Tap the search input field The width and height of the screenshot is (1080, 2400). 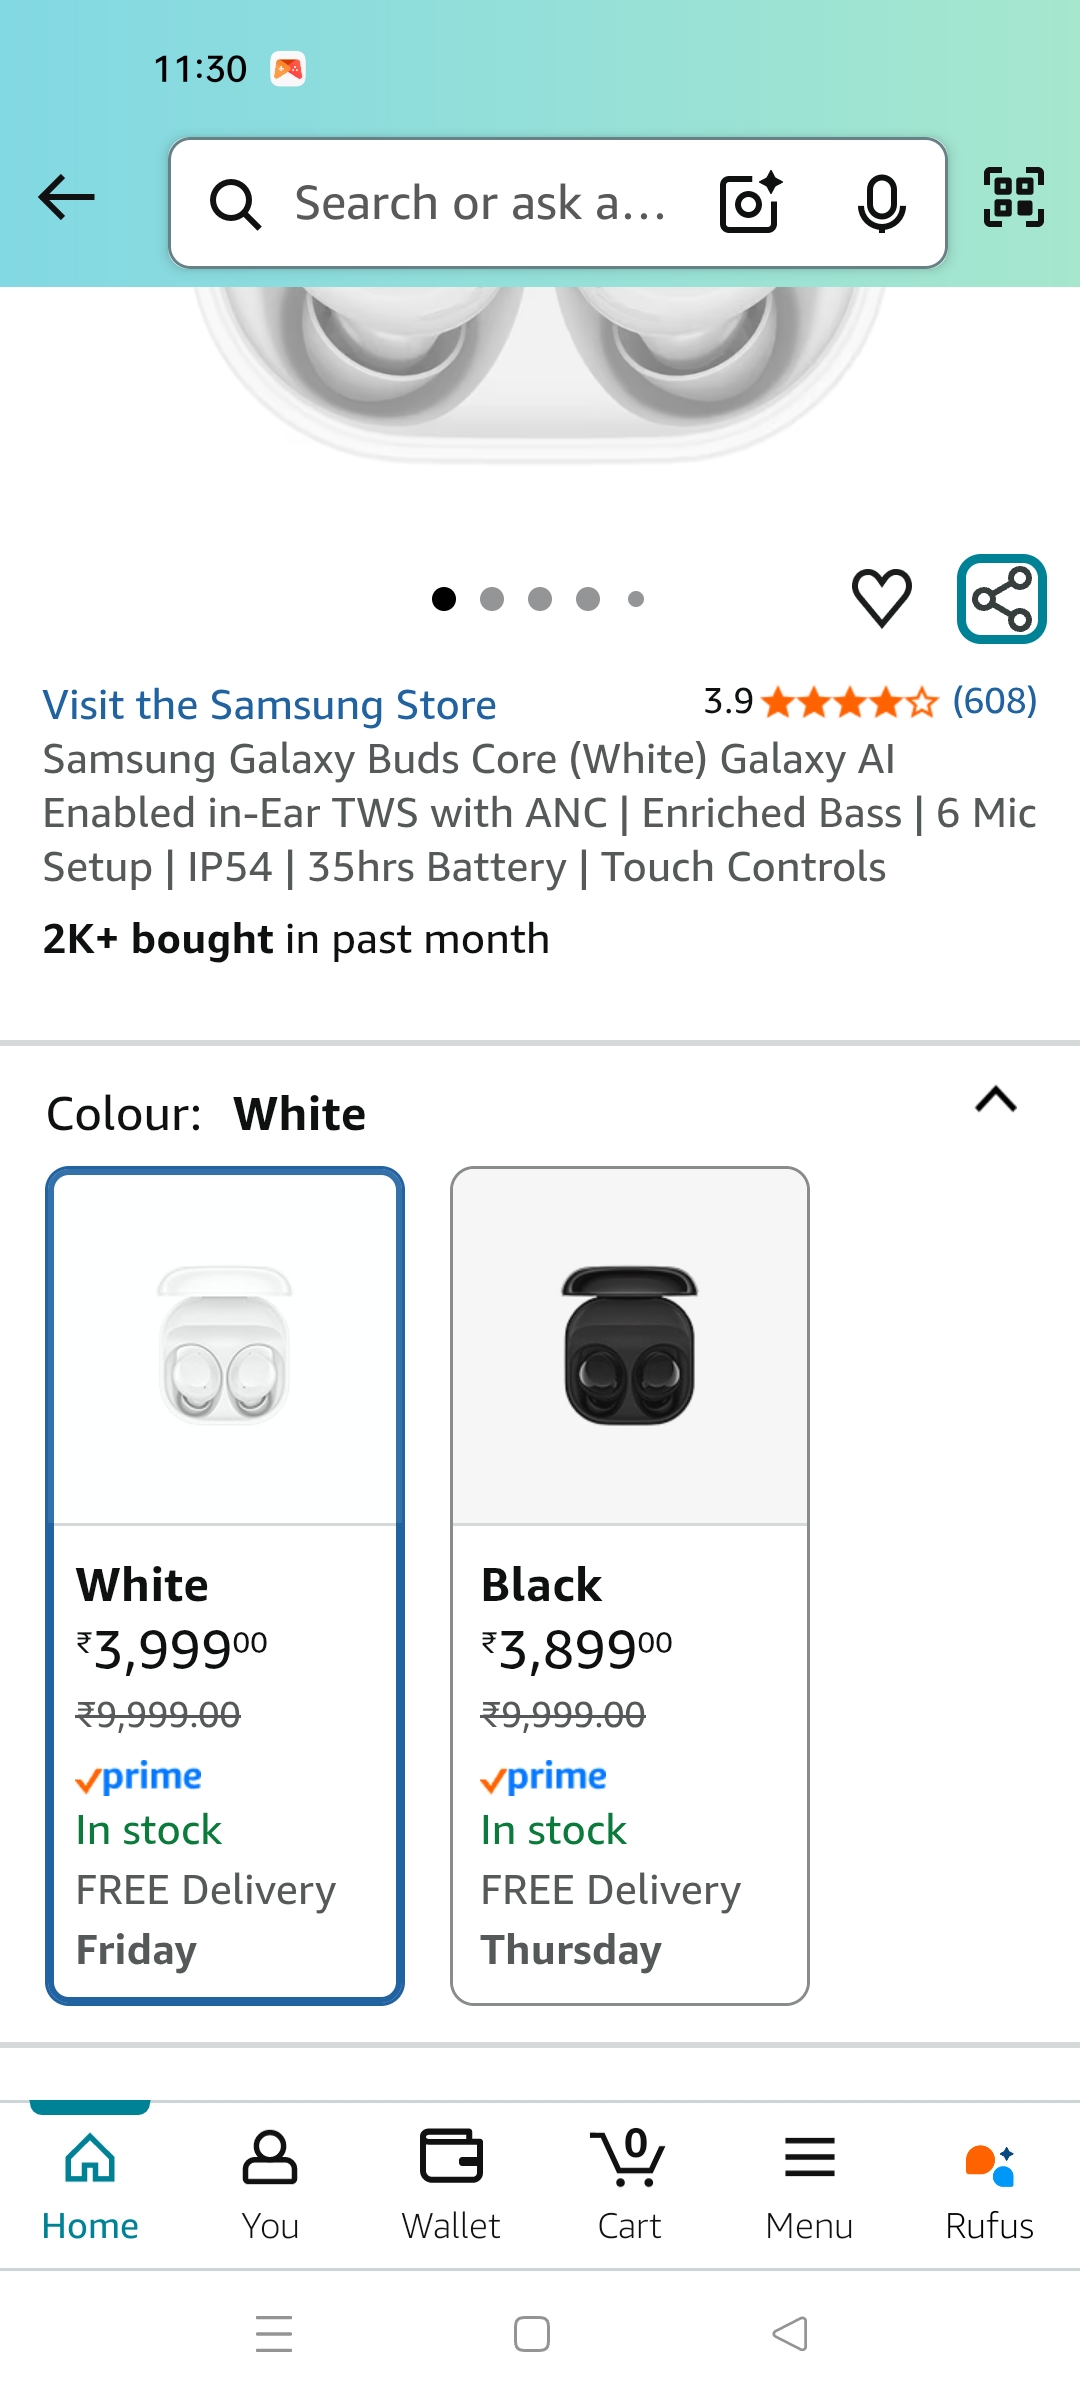coord(480,203)
